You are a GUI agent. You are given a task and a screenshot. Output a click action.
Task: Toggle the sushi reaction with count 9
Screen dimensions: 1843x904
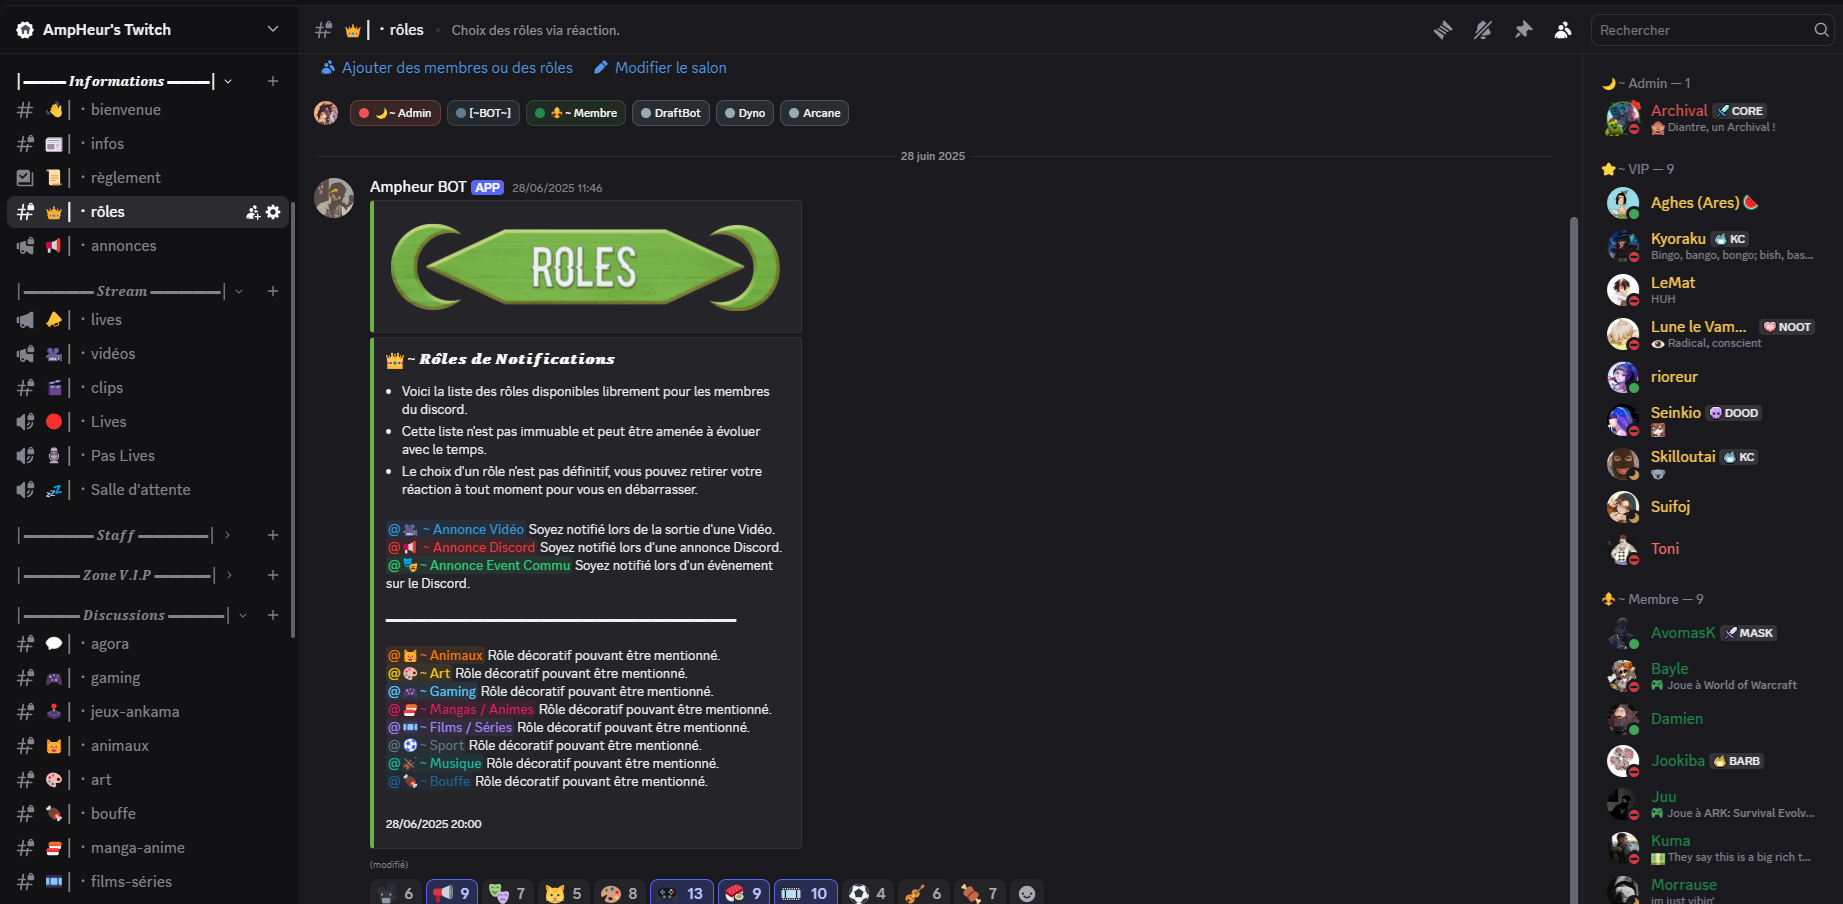(x=744, y=893)
